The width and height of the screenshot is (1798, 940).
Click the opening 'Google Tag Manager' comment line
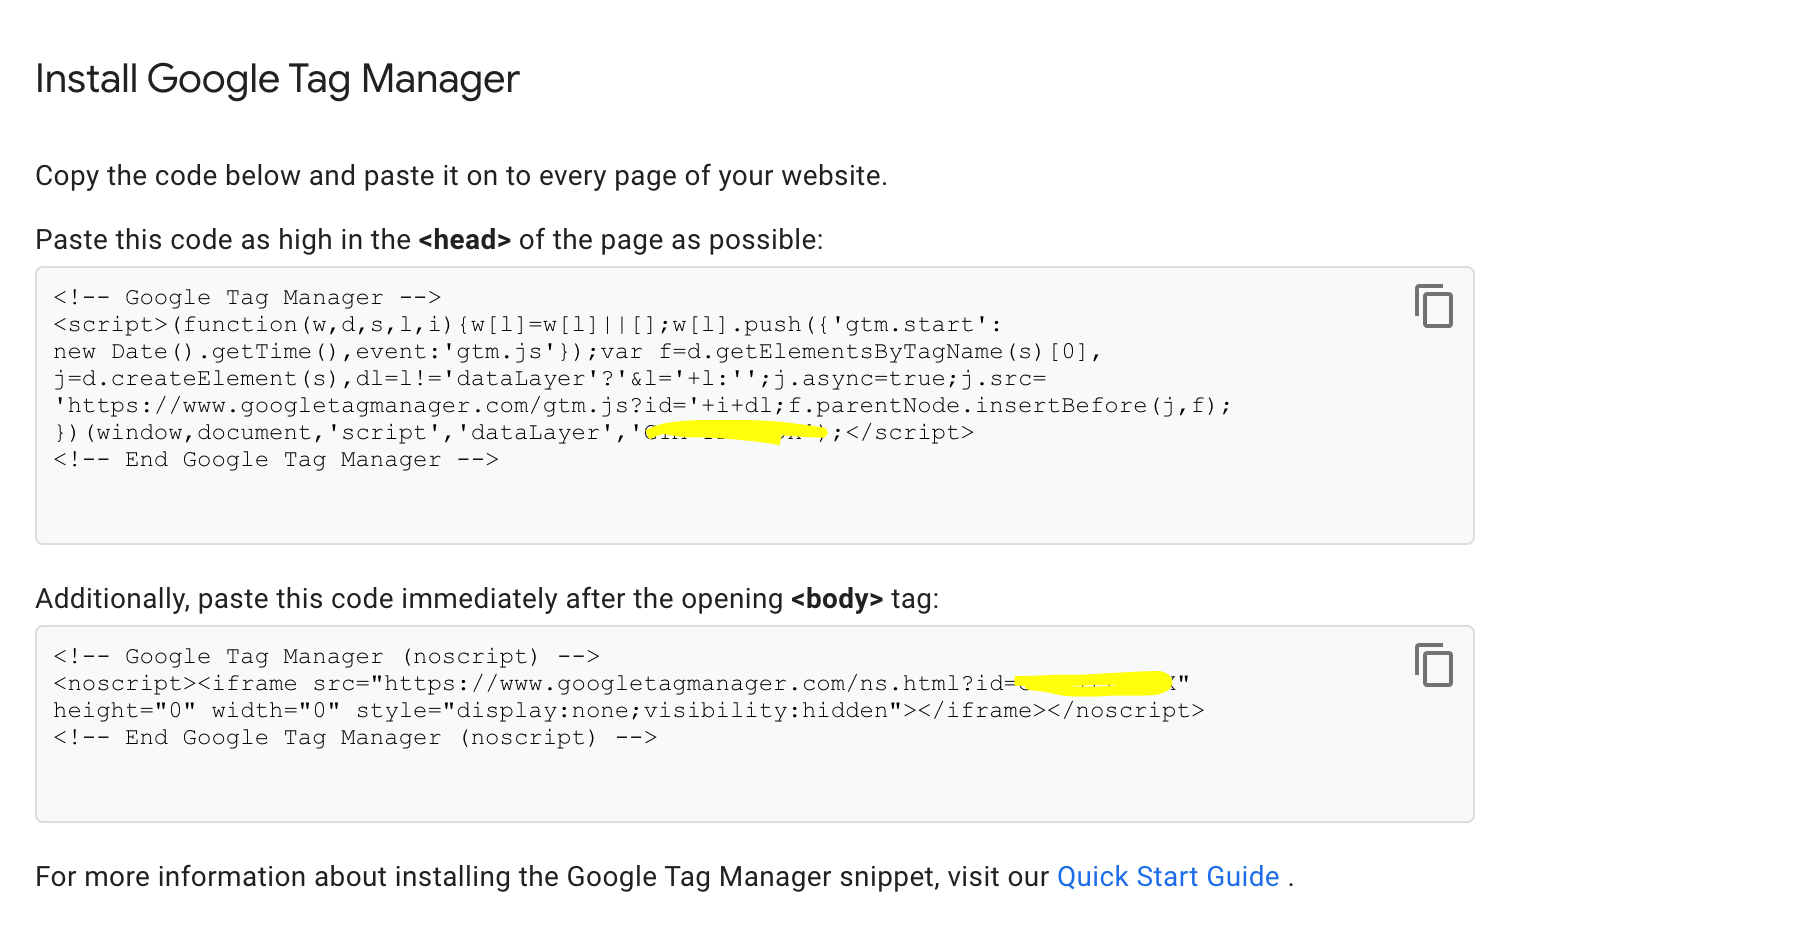point(247,298)
